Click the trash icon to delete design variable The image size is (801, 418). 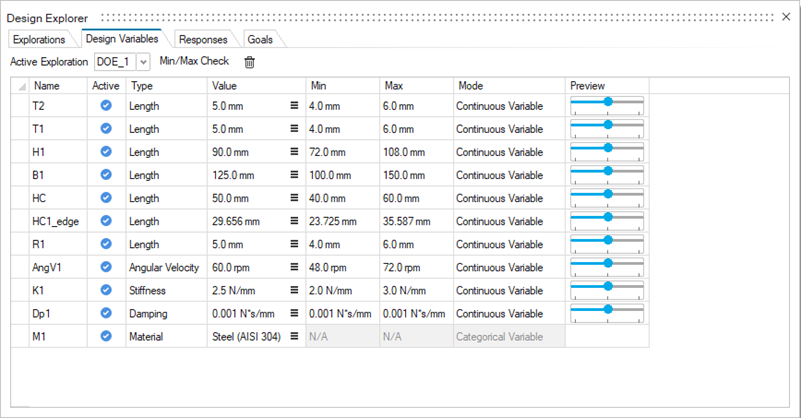pyautogui.click(x=250, y=62)
